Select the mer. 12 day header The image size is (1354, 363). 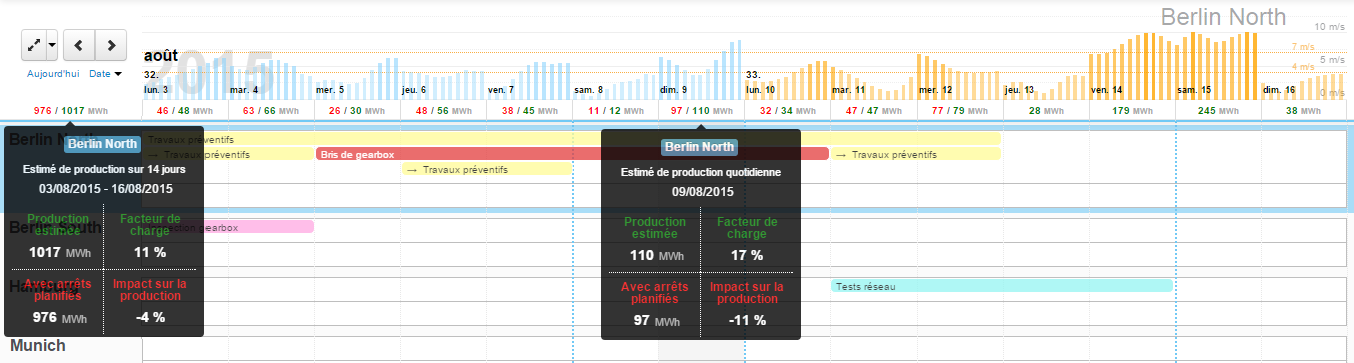coord(935,90)
